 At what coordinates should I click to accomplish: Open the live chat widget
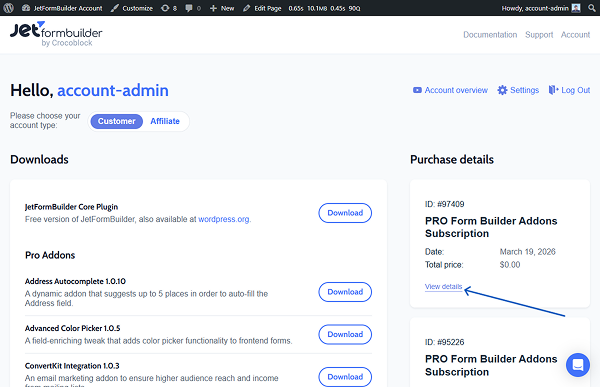point(577,365)
